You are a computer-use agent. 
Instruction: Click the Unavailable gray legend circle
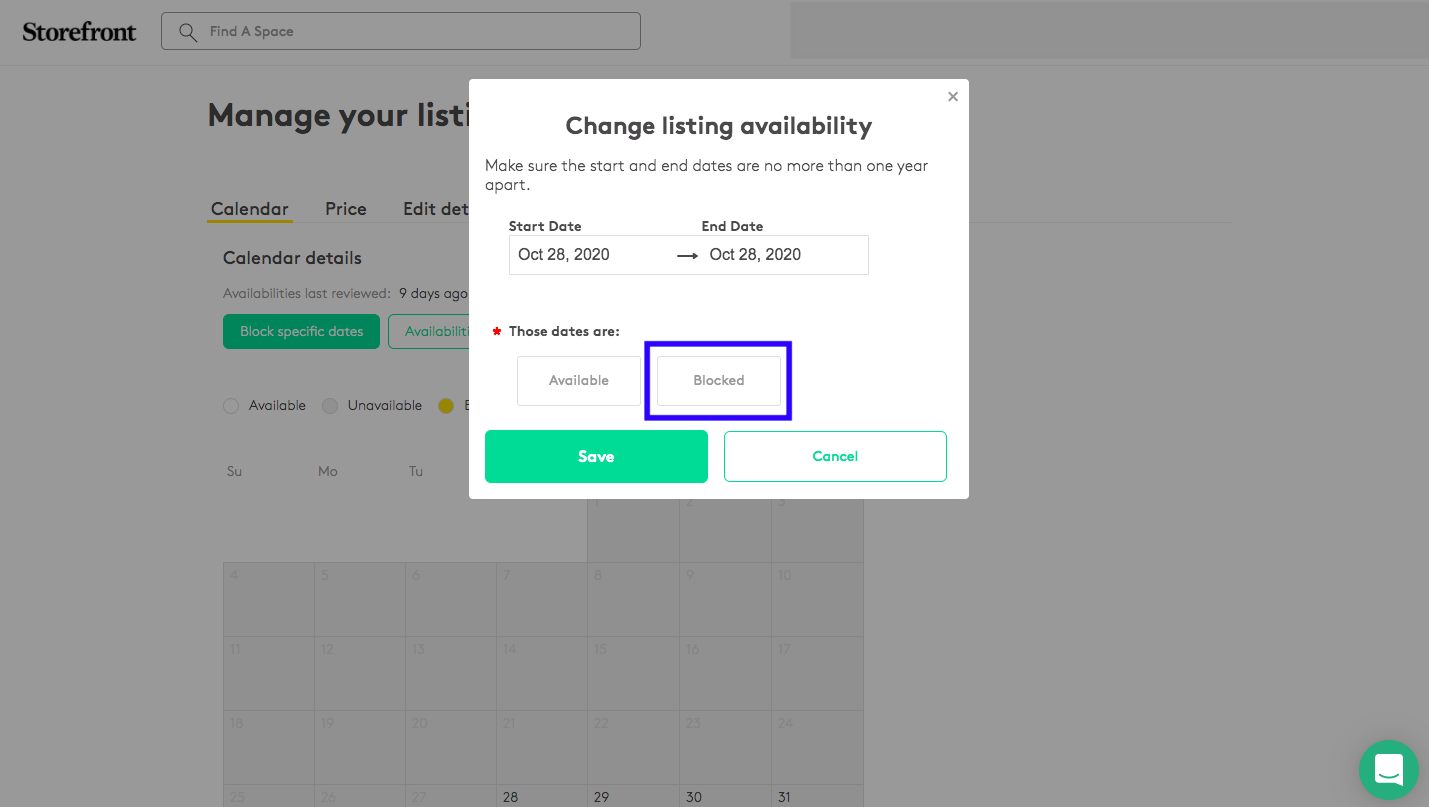(x=330, y=406)
